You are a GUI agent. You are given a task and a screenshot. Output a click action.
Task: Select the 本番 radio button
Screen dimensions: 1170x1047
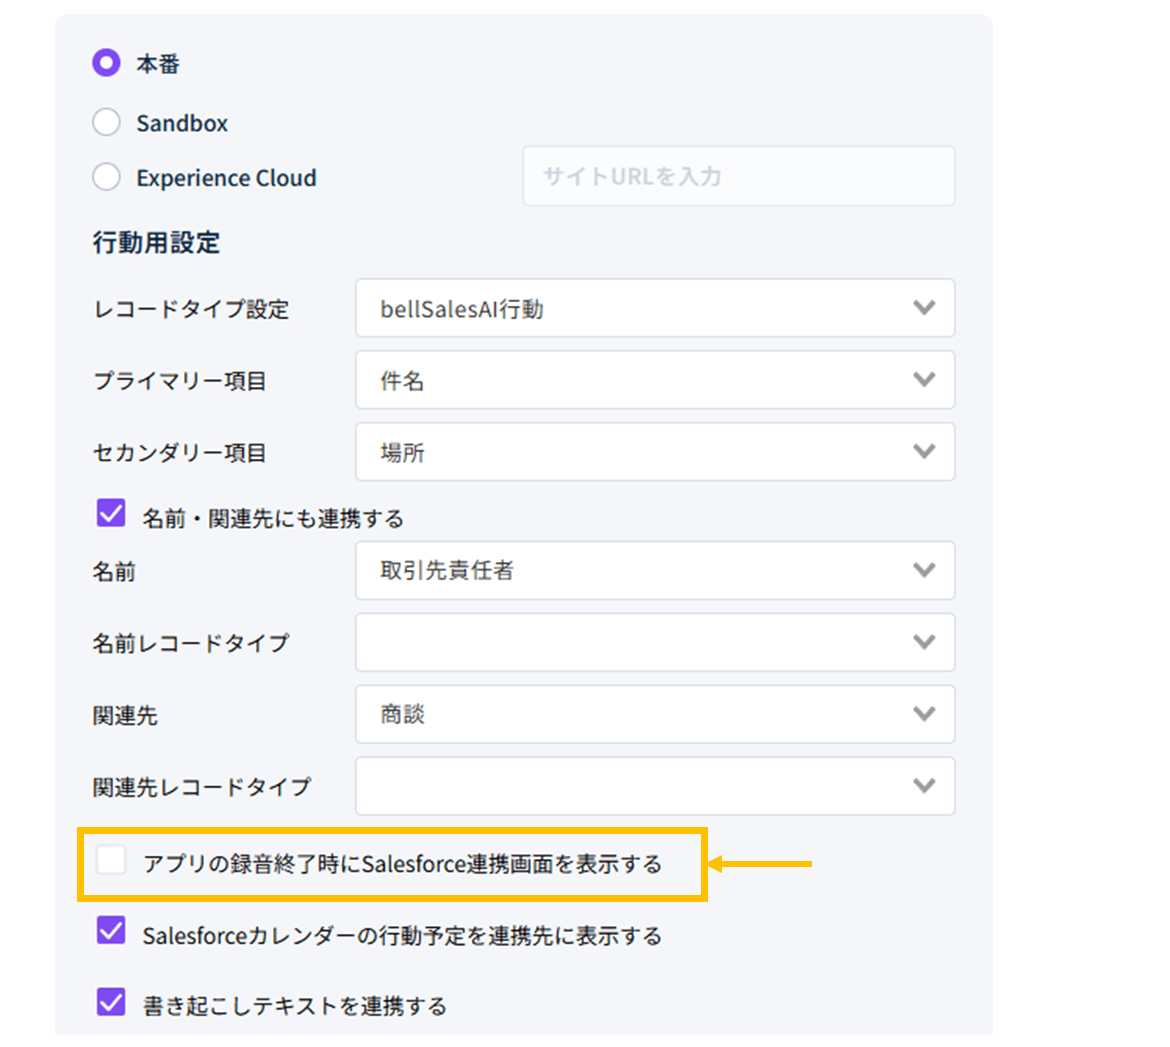(x=106, y=64)
